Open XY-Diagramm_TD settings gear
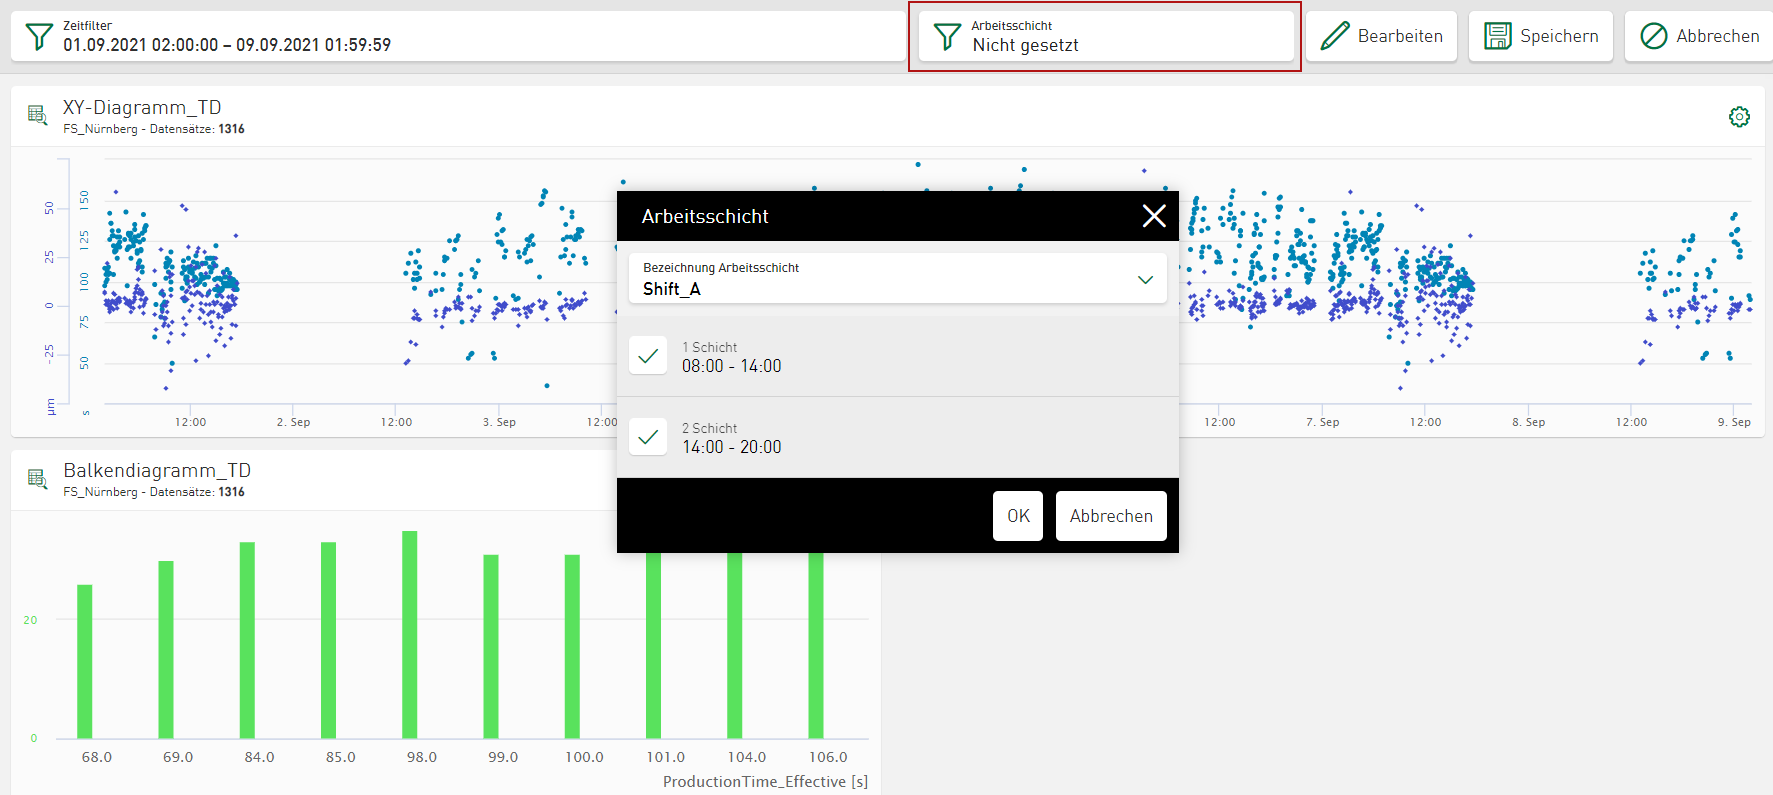The image size is (1773, 795). (x=1740, y=117)
